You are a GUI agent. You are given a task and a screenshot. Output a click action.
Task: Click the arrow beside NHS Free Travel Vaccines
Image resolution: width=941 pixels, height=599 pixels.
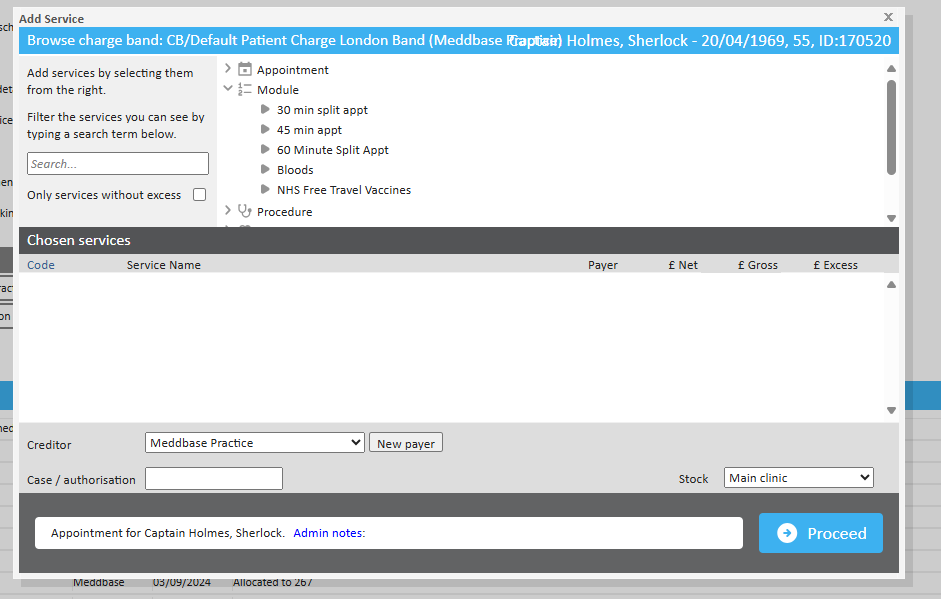pyautogui.click(x=266, y=190)
